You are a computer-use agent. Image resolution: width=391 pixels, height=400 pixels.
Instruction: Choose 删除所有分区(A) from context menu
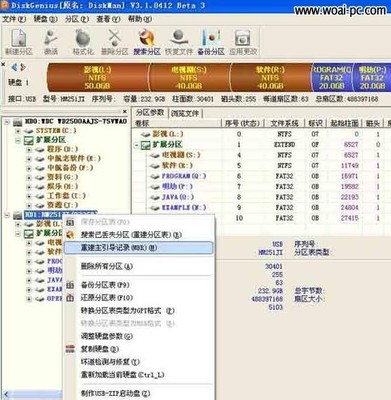pos(138,266)
